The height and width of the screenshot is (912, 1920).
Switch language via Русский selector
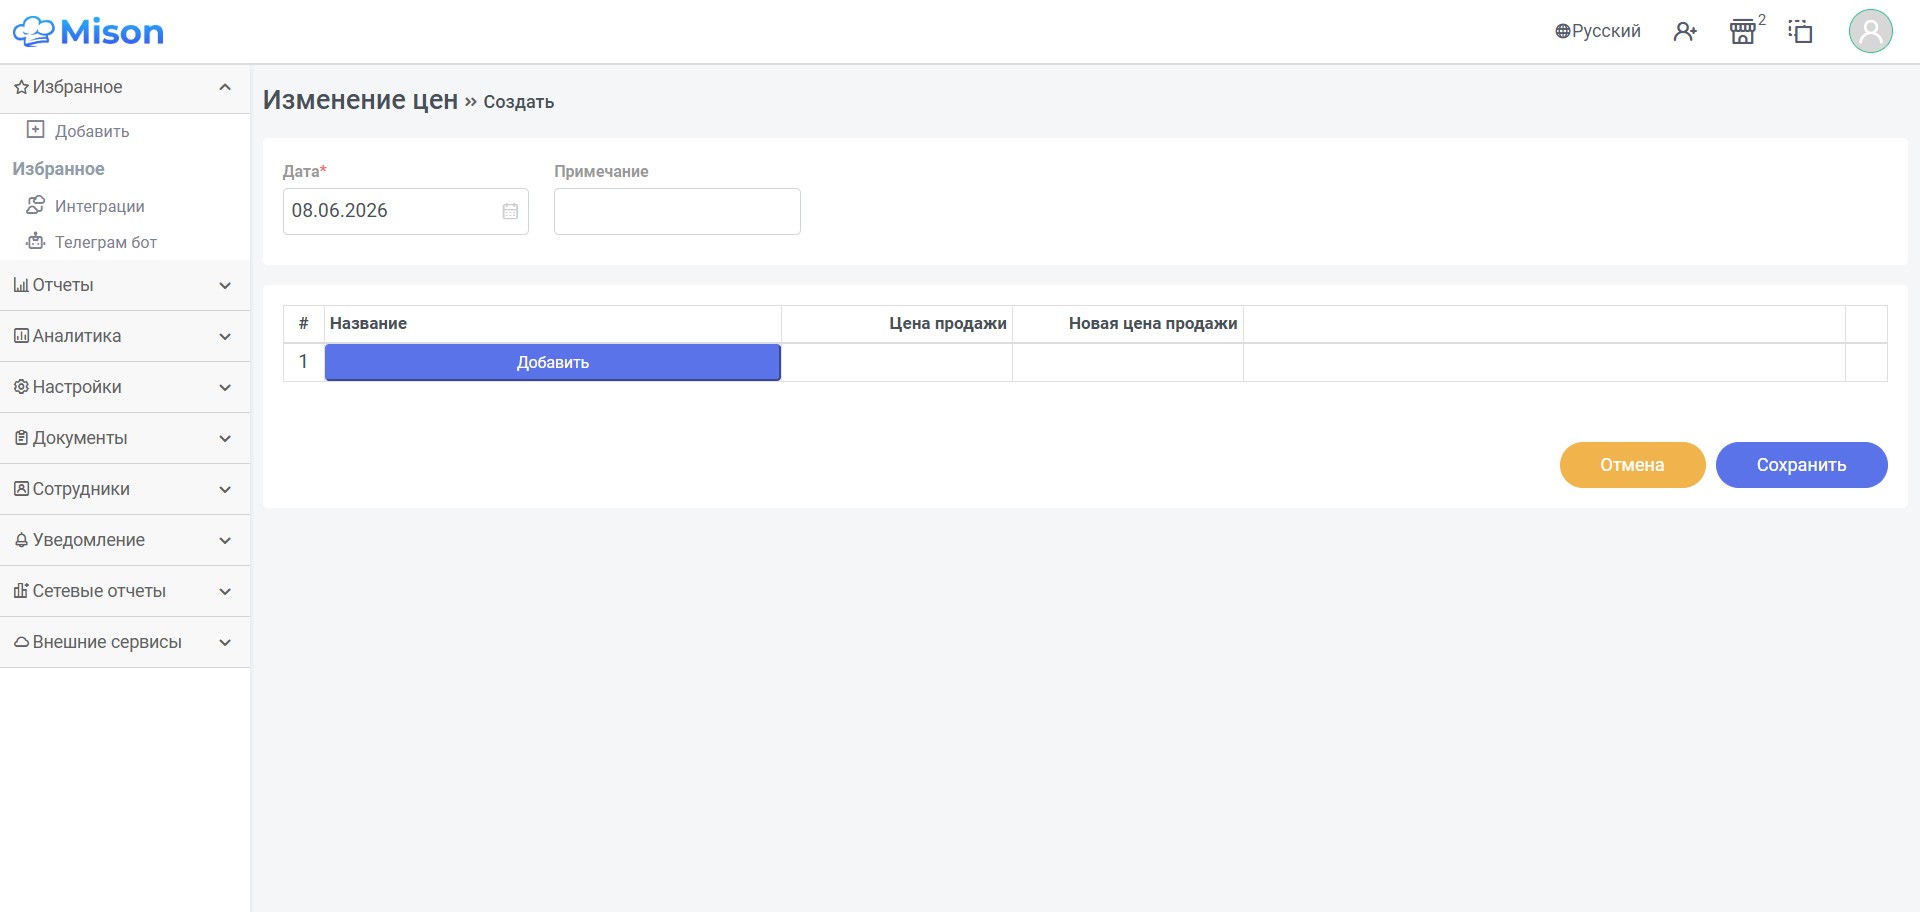tap(1597, 31)
